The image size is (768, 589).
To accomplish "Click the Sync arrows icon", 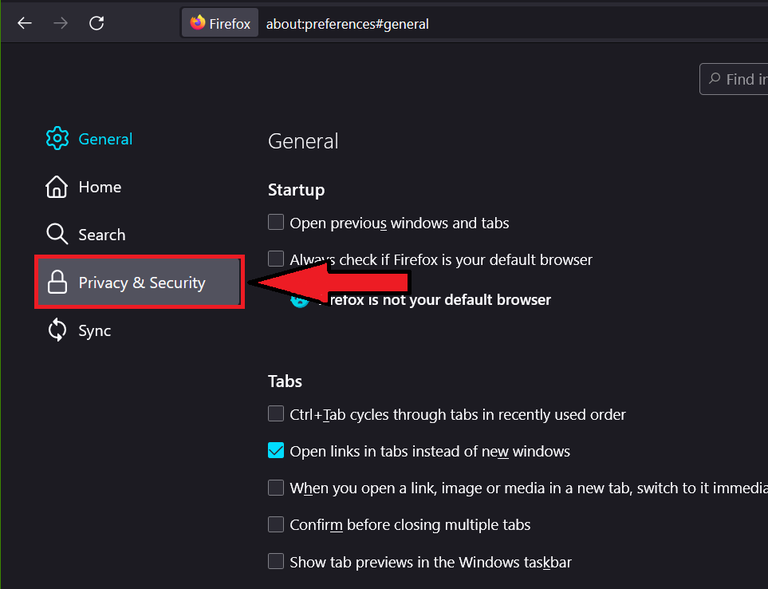I will (x=57, y=331).
